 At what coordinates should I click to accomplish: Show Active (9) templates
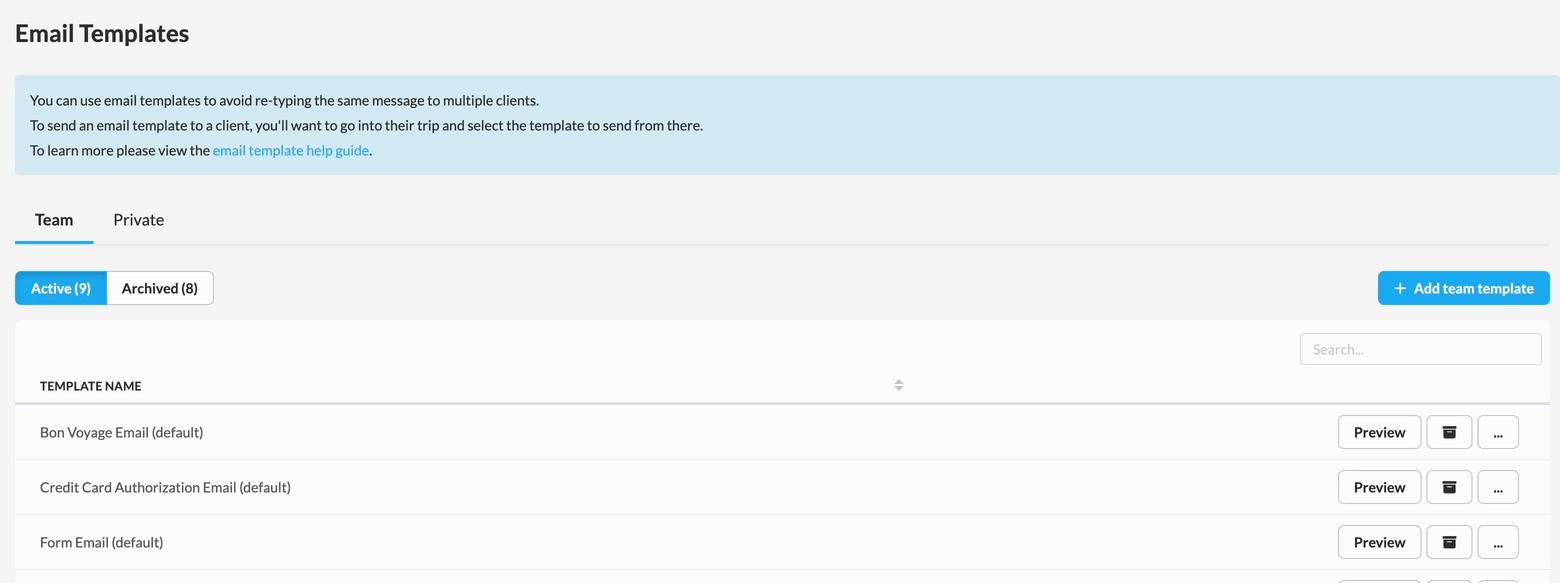point(61,288)
